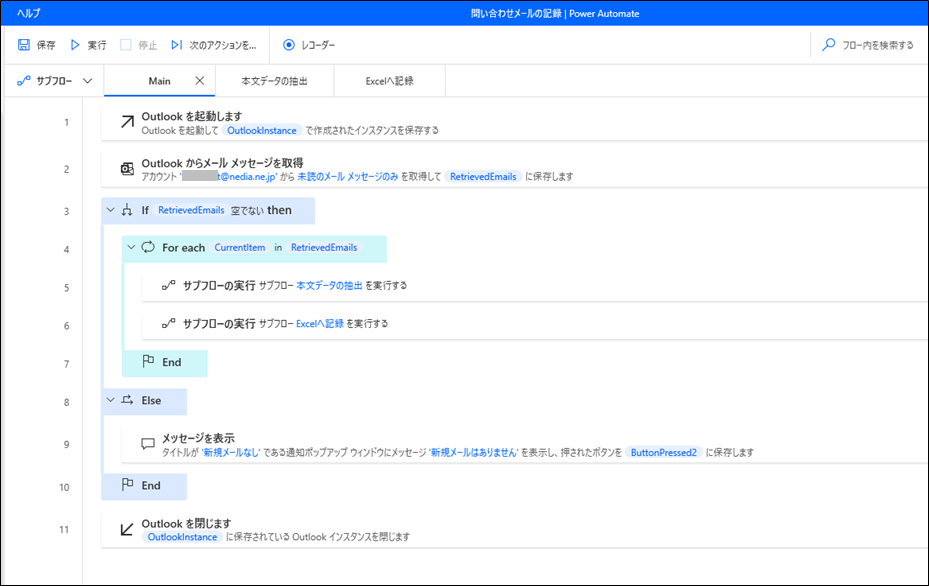Screen dimensions: 929x586
Task: Click the OutlookInstance variable in step 11
Action: point(182,537)
